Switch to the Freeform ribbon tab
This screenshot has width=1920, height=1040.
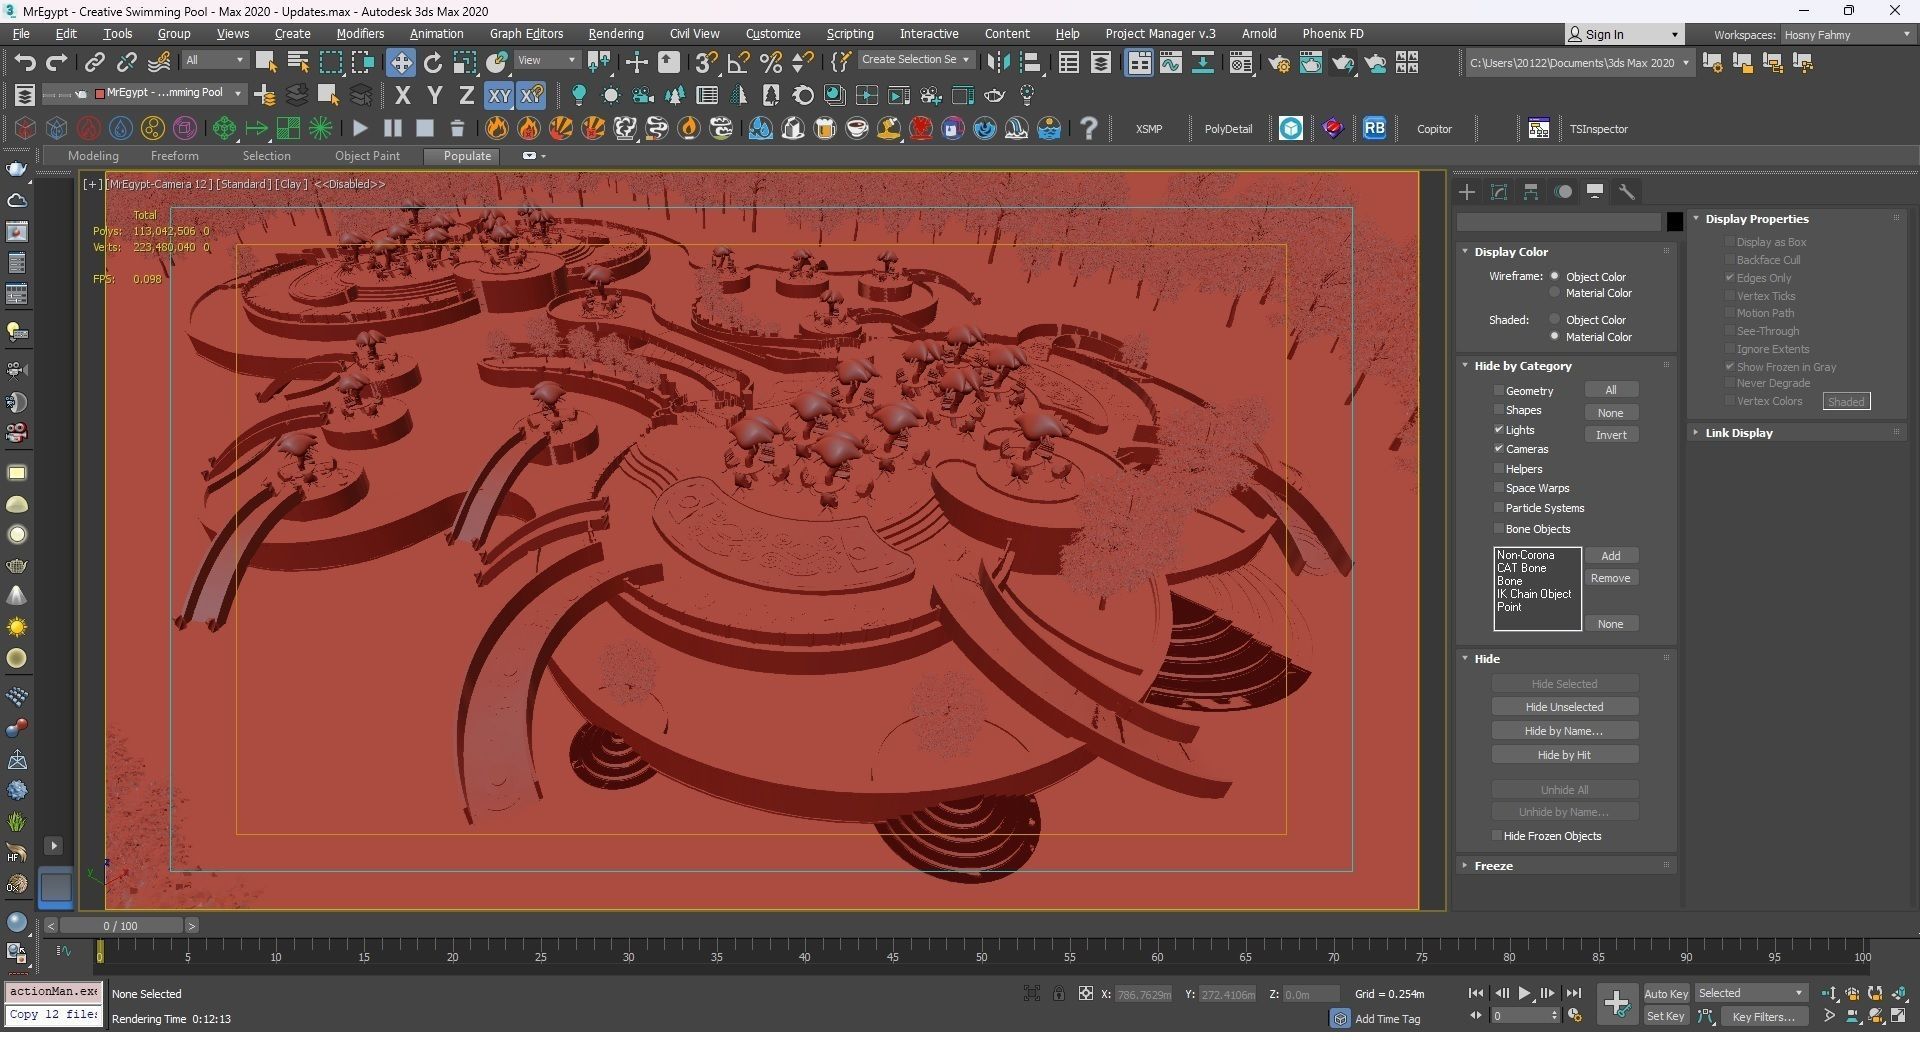point(174,156)
